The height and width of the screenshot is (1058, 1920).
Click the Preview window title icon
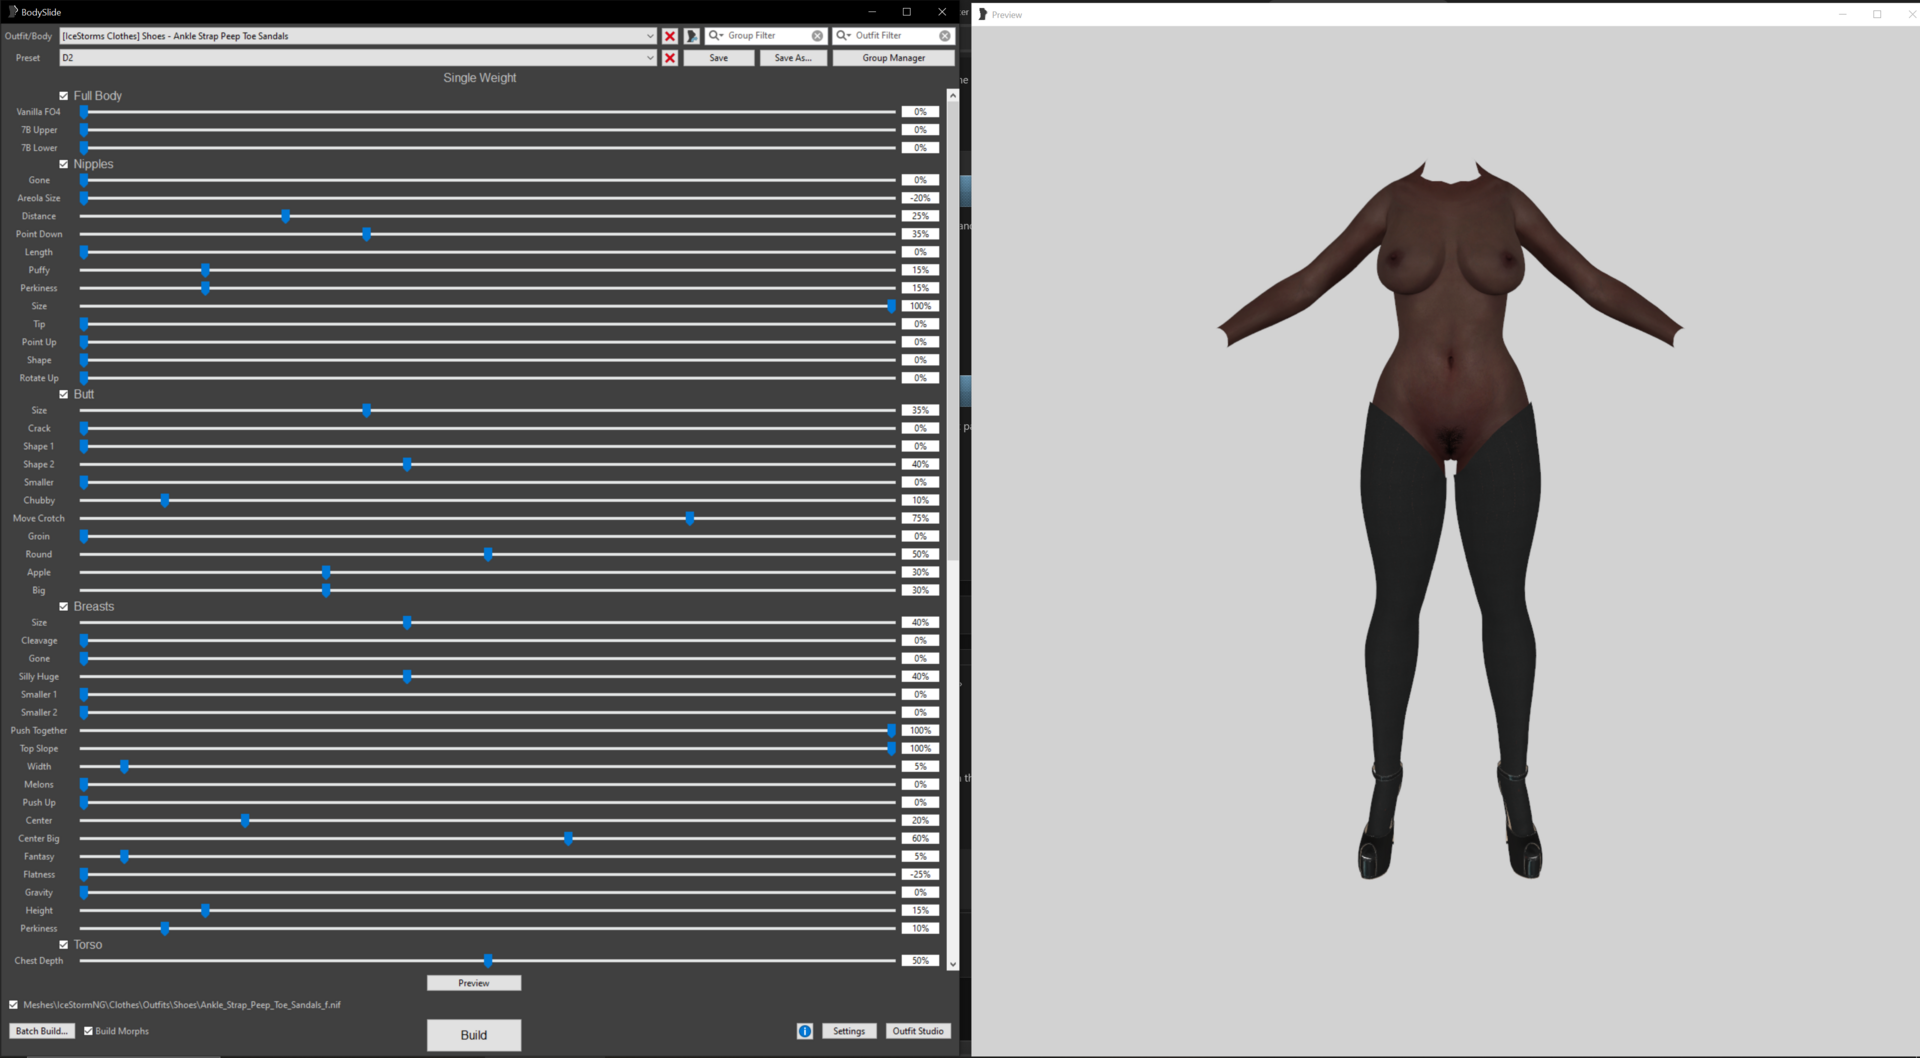click(983, 14)
